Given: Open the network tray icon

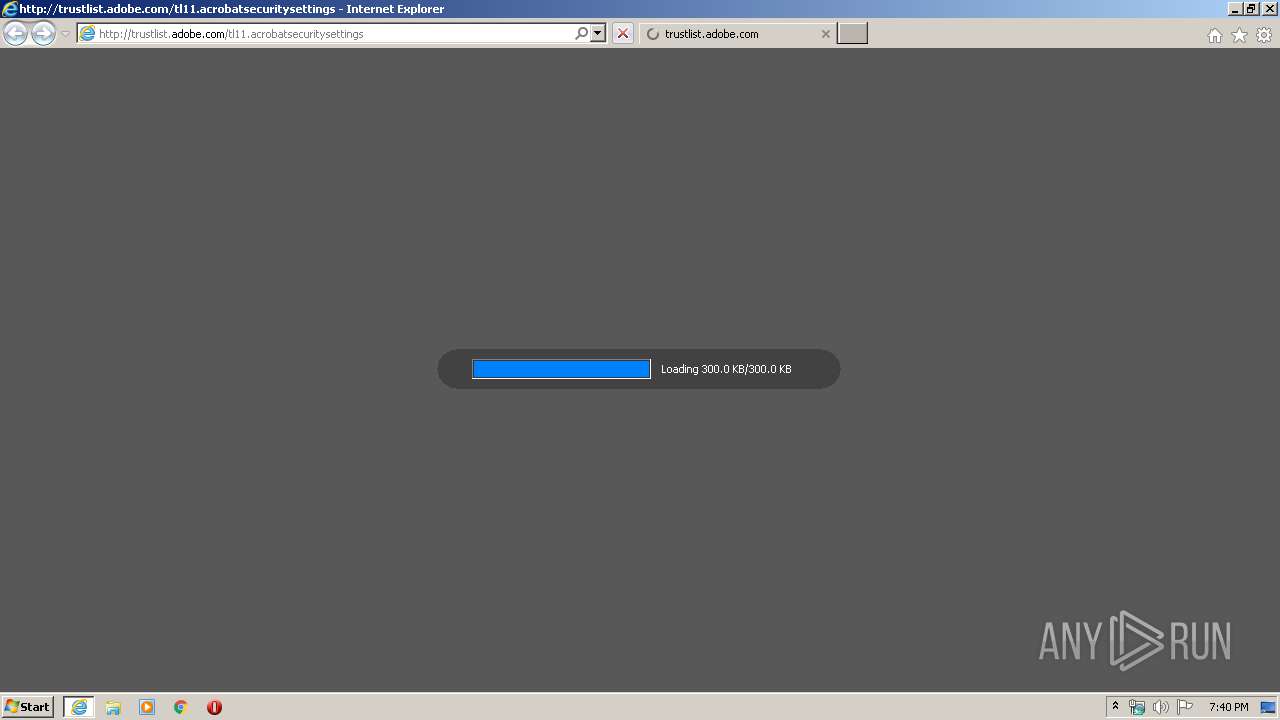Looking at the screenshot, I should click(x=1137, y=707).
